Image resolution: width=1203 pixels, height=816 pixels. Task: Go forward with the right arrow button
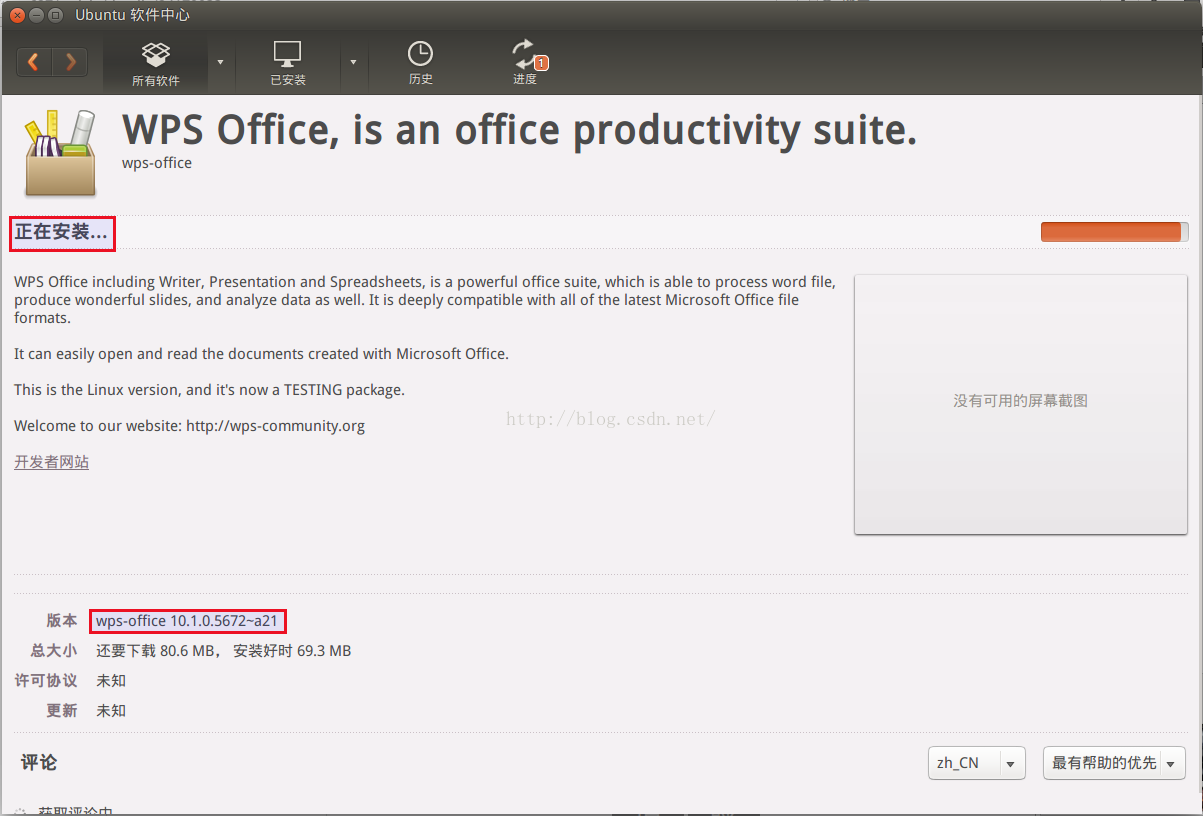tap(70, 62)
